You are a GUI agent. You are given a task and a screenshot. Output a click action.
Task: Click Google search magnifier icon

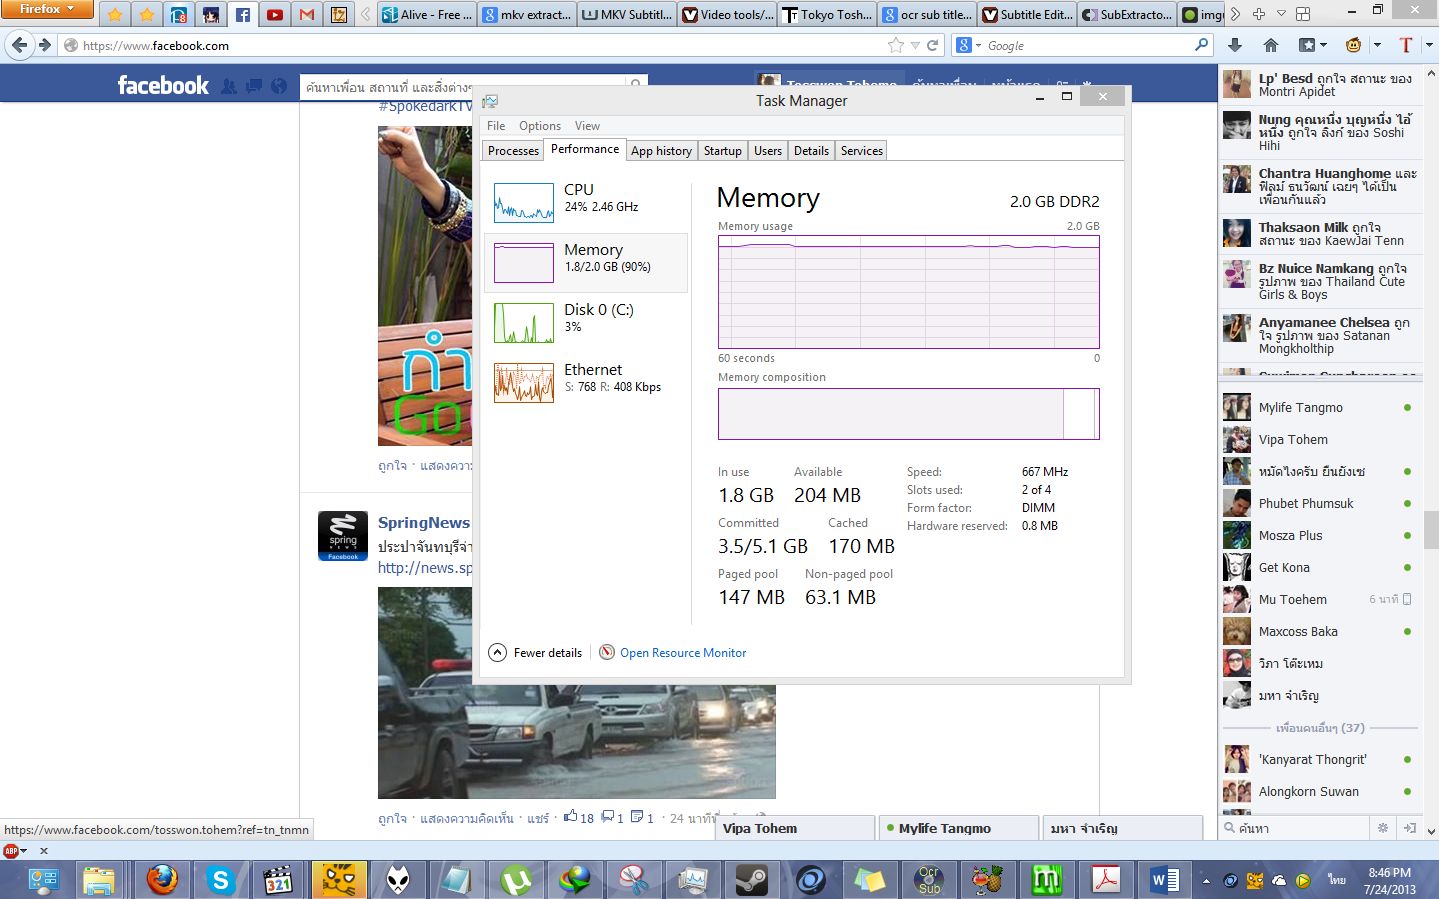click(1201, 45)
